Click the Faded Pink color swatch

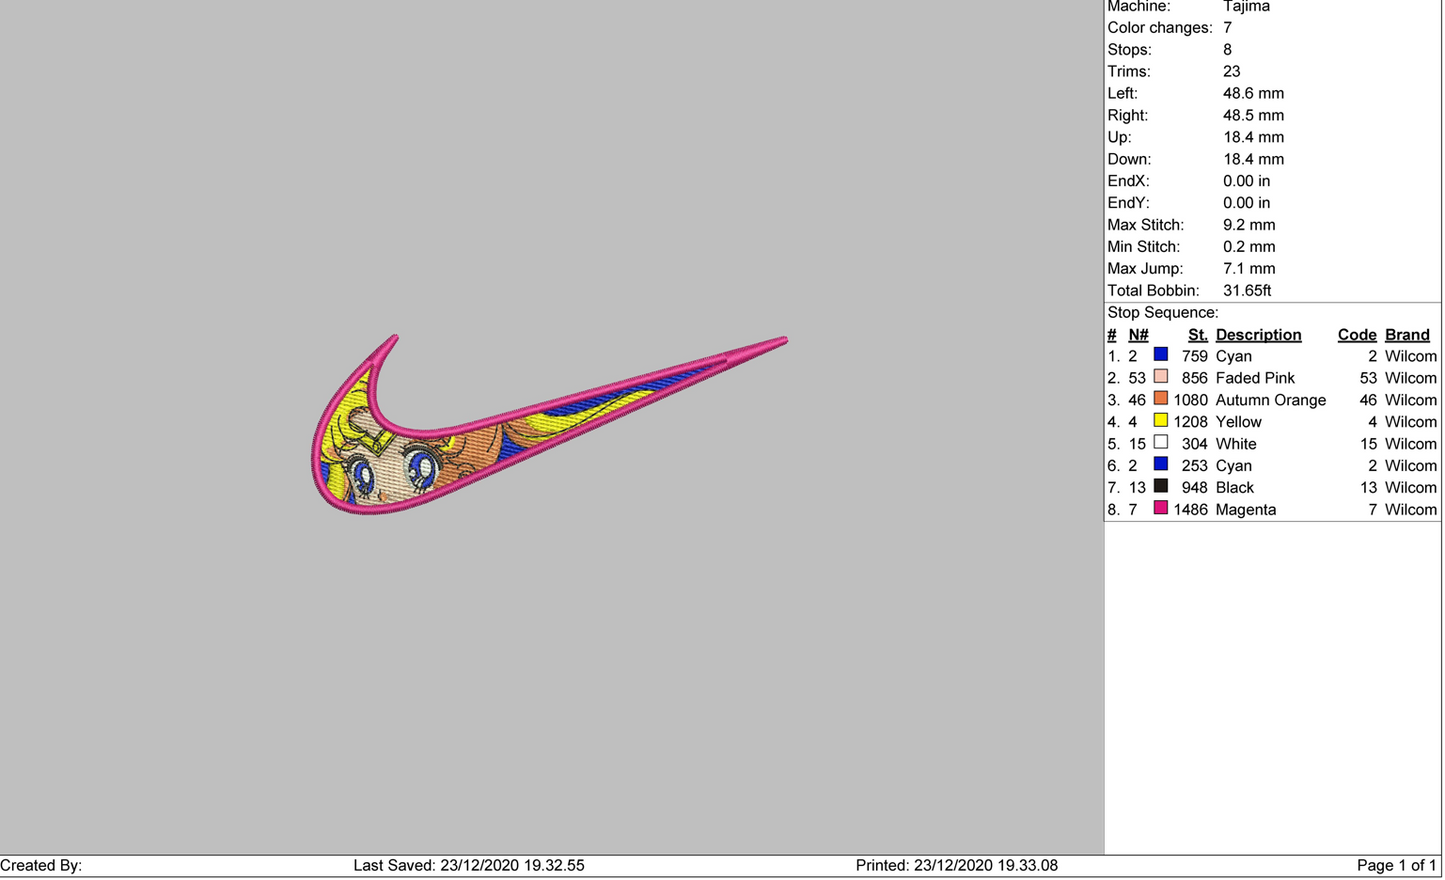1160,377
